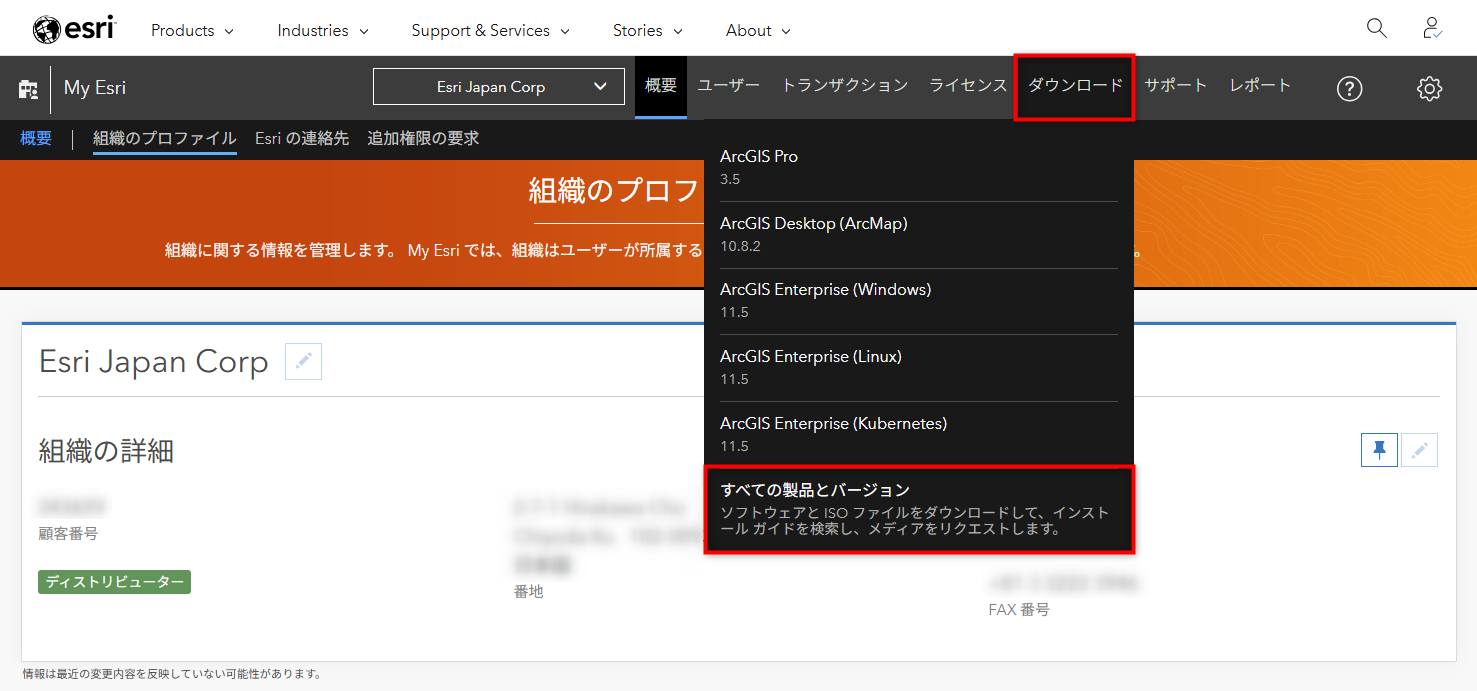Choose ArcGIS Enterprise (Kubernetes) 11.5
This screenshot has height=691, width=1477.
(919, 434)
